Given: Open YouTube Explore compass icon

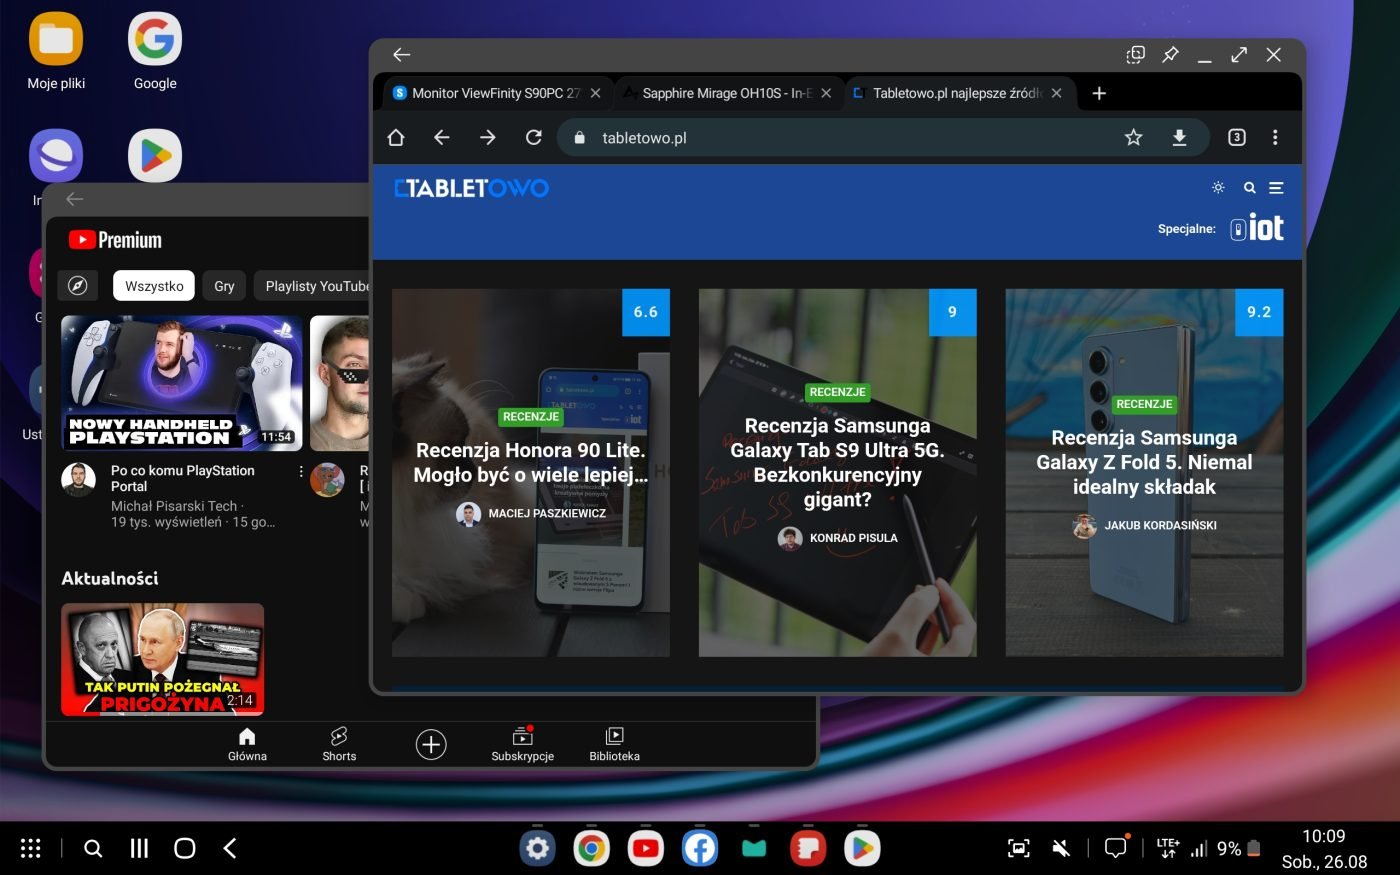Looking at the screenshot, I should click(78, 286).
